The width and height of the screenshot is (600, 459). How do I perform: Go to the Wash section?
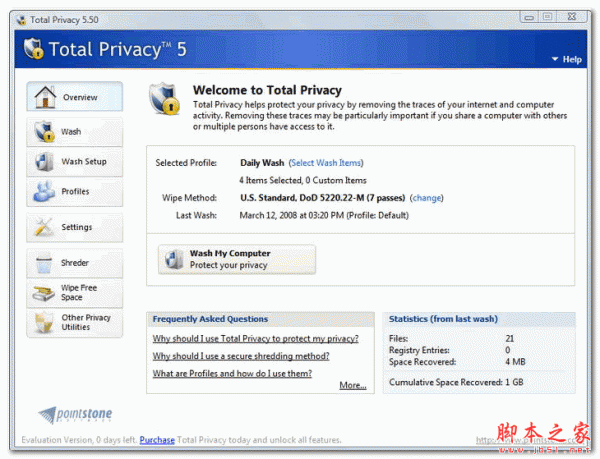tap(75, 132)
